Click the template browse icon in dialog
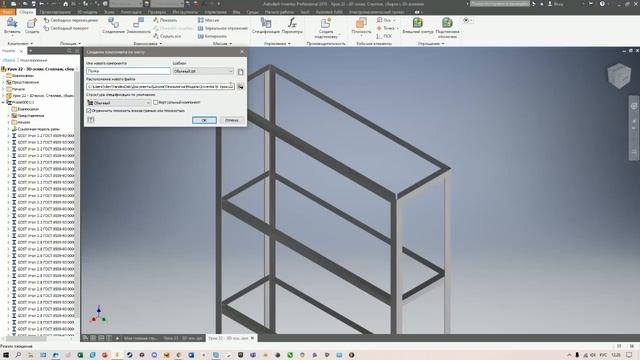Screen dimensions: 640x360 pos(240,71)
